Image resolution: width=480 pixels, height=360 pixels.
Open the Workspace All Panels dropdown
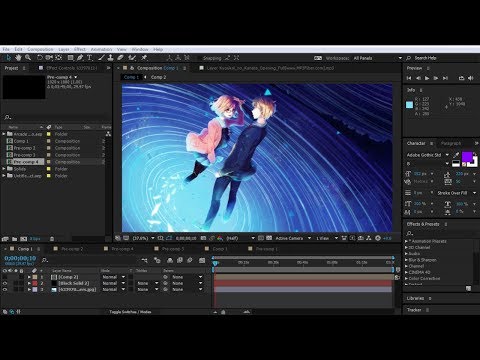377,58
